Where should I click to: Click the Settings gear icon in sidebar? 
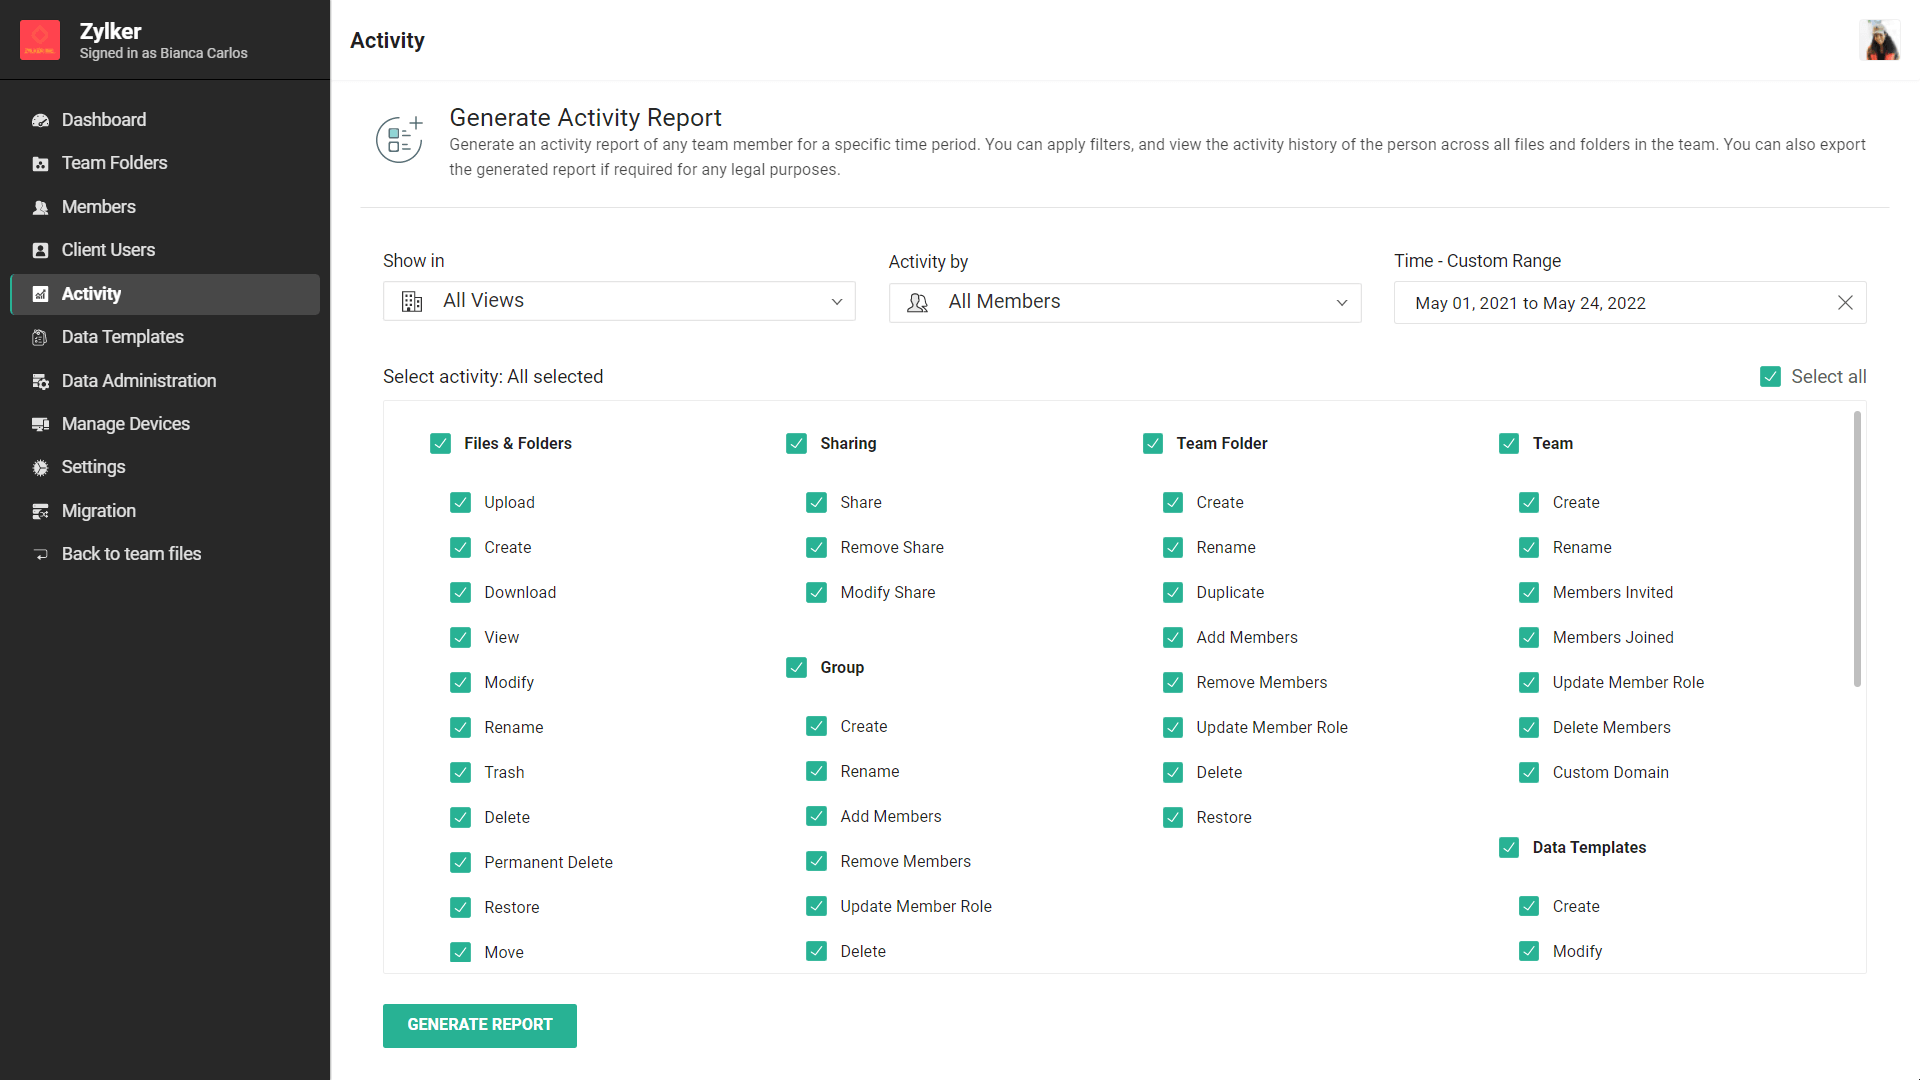click(40, 467)
